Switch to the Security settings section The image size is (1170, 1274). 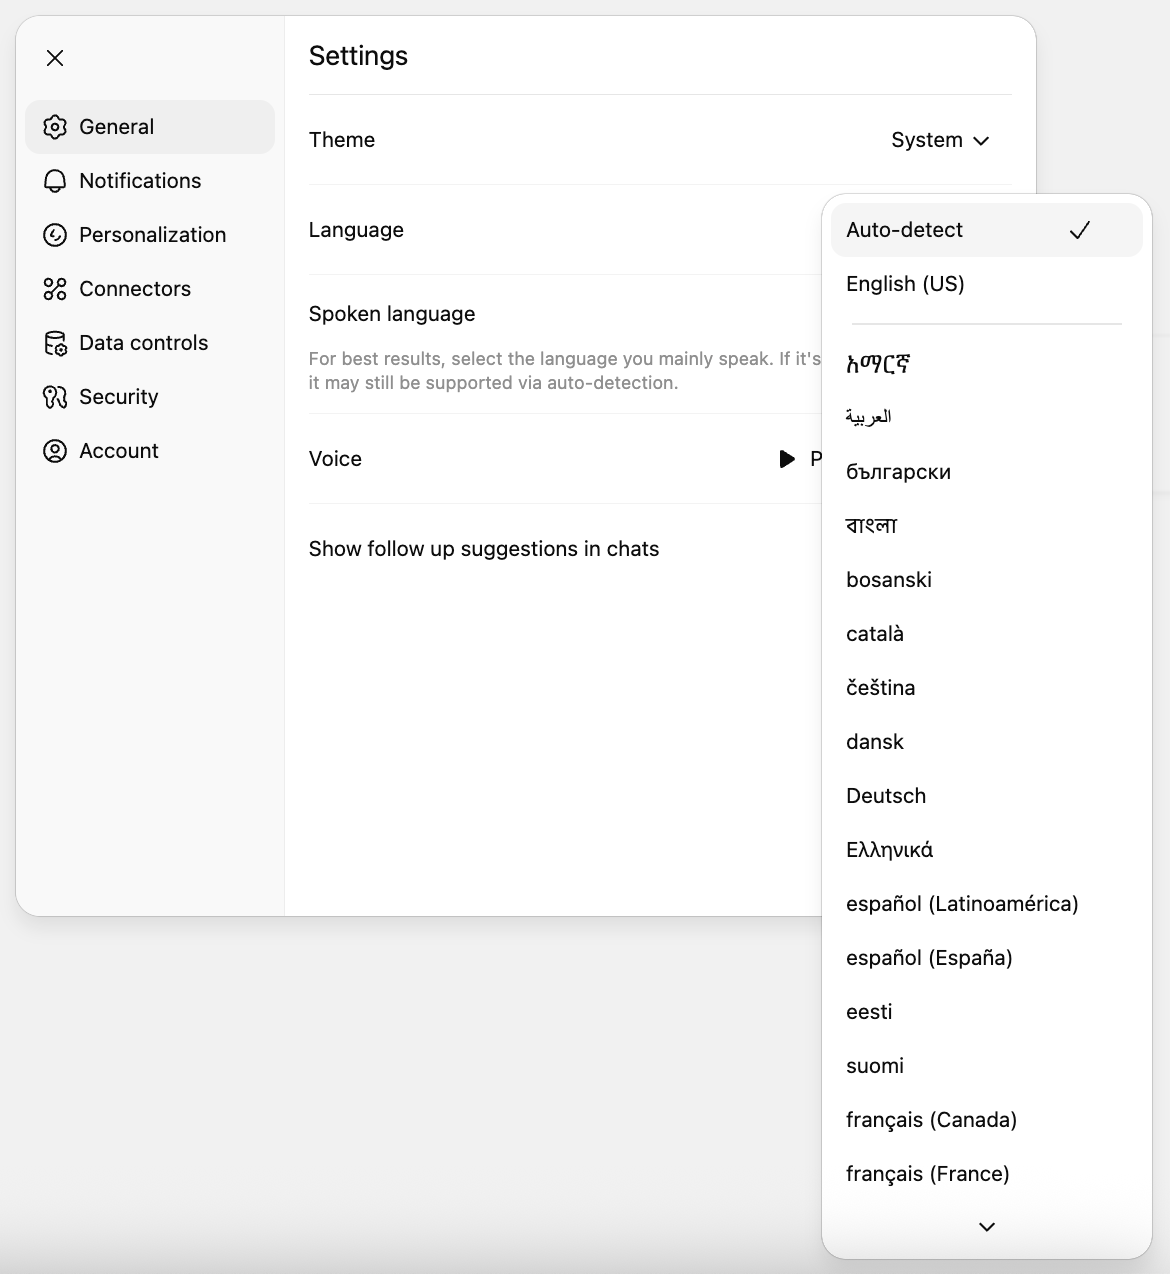(x=118, y=396)
